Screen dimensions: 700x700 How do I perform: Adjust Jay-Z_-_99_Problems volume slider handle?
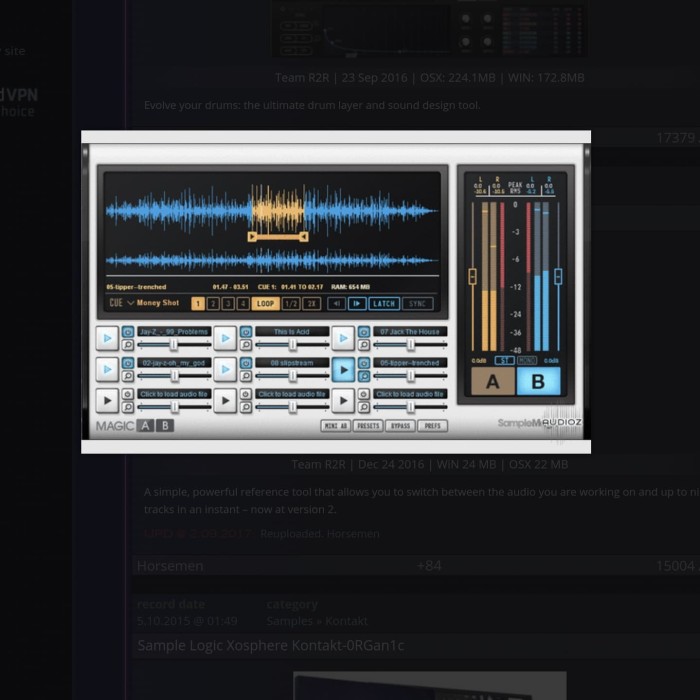click(x=174, y=344)
